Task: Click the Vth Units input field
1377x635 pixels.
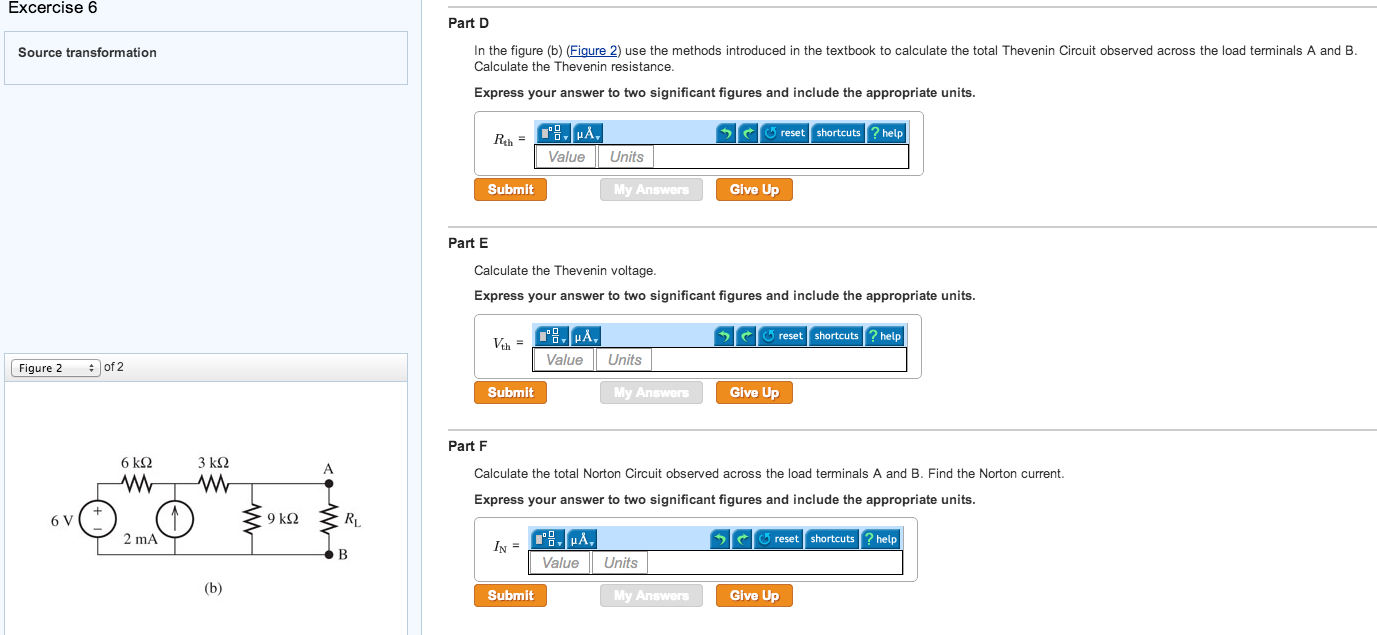Action: (x=625, y=360)
